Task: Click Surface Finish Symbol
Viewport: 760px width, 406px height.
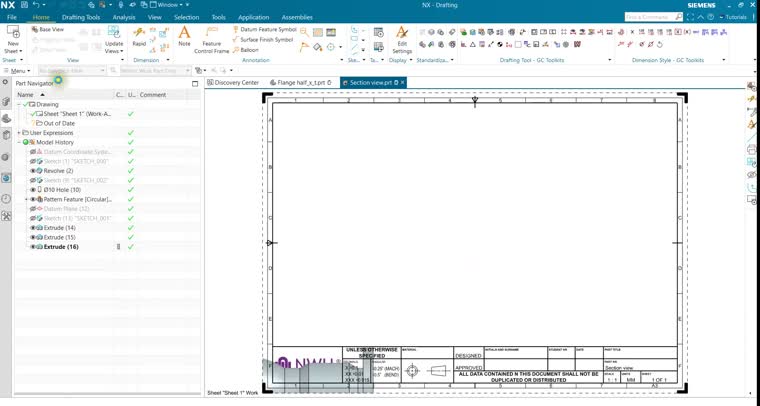Action: (263, 40)
